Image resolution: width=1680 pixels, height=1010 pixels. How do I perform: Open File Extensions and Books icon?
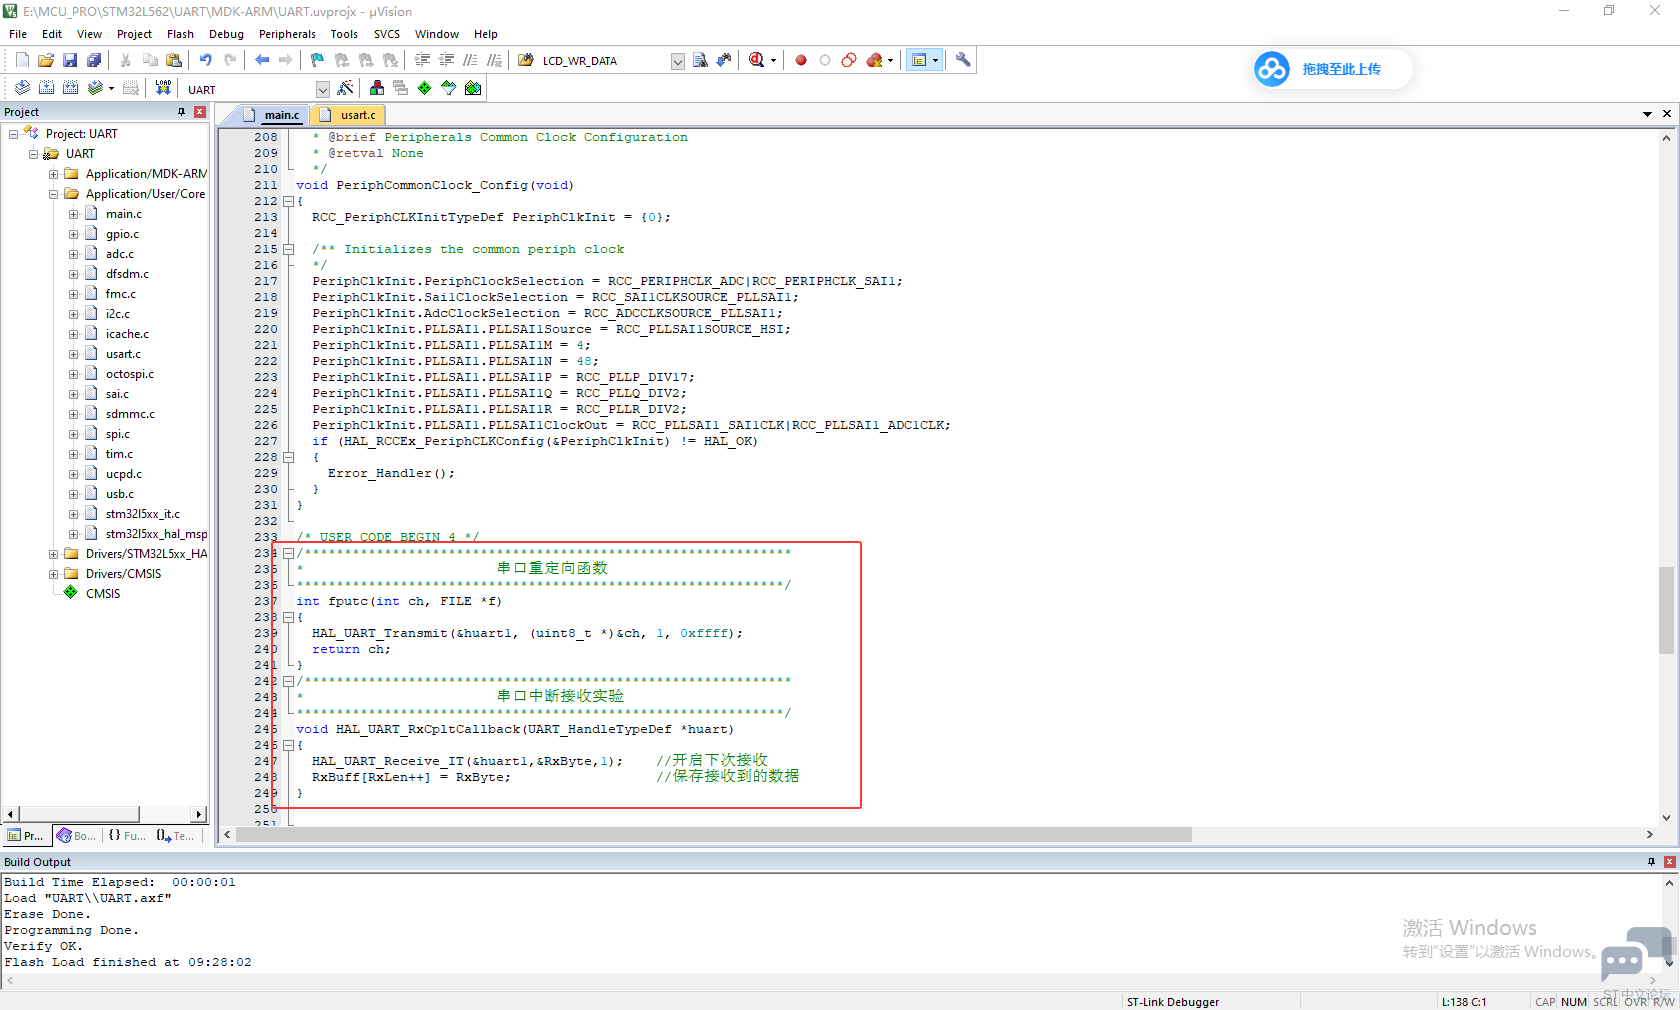[x=376, y=88]
